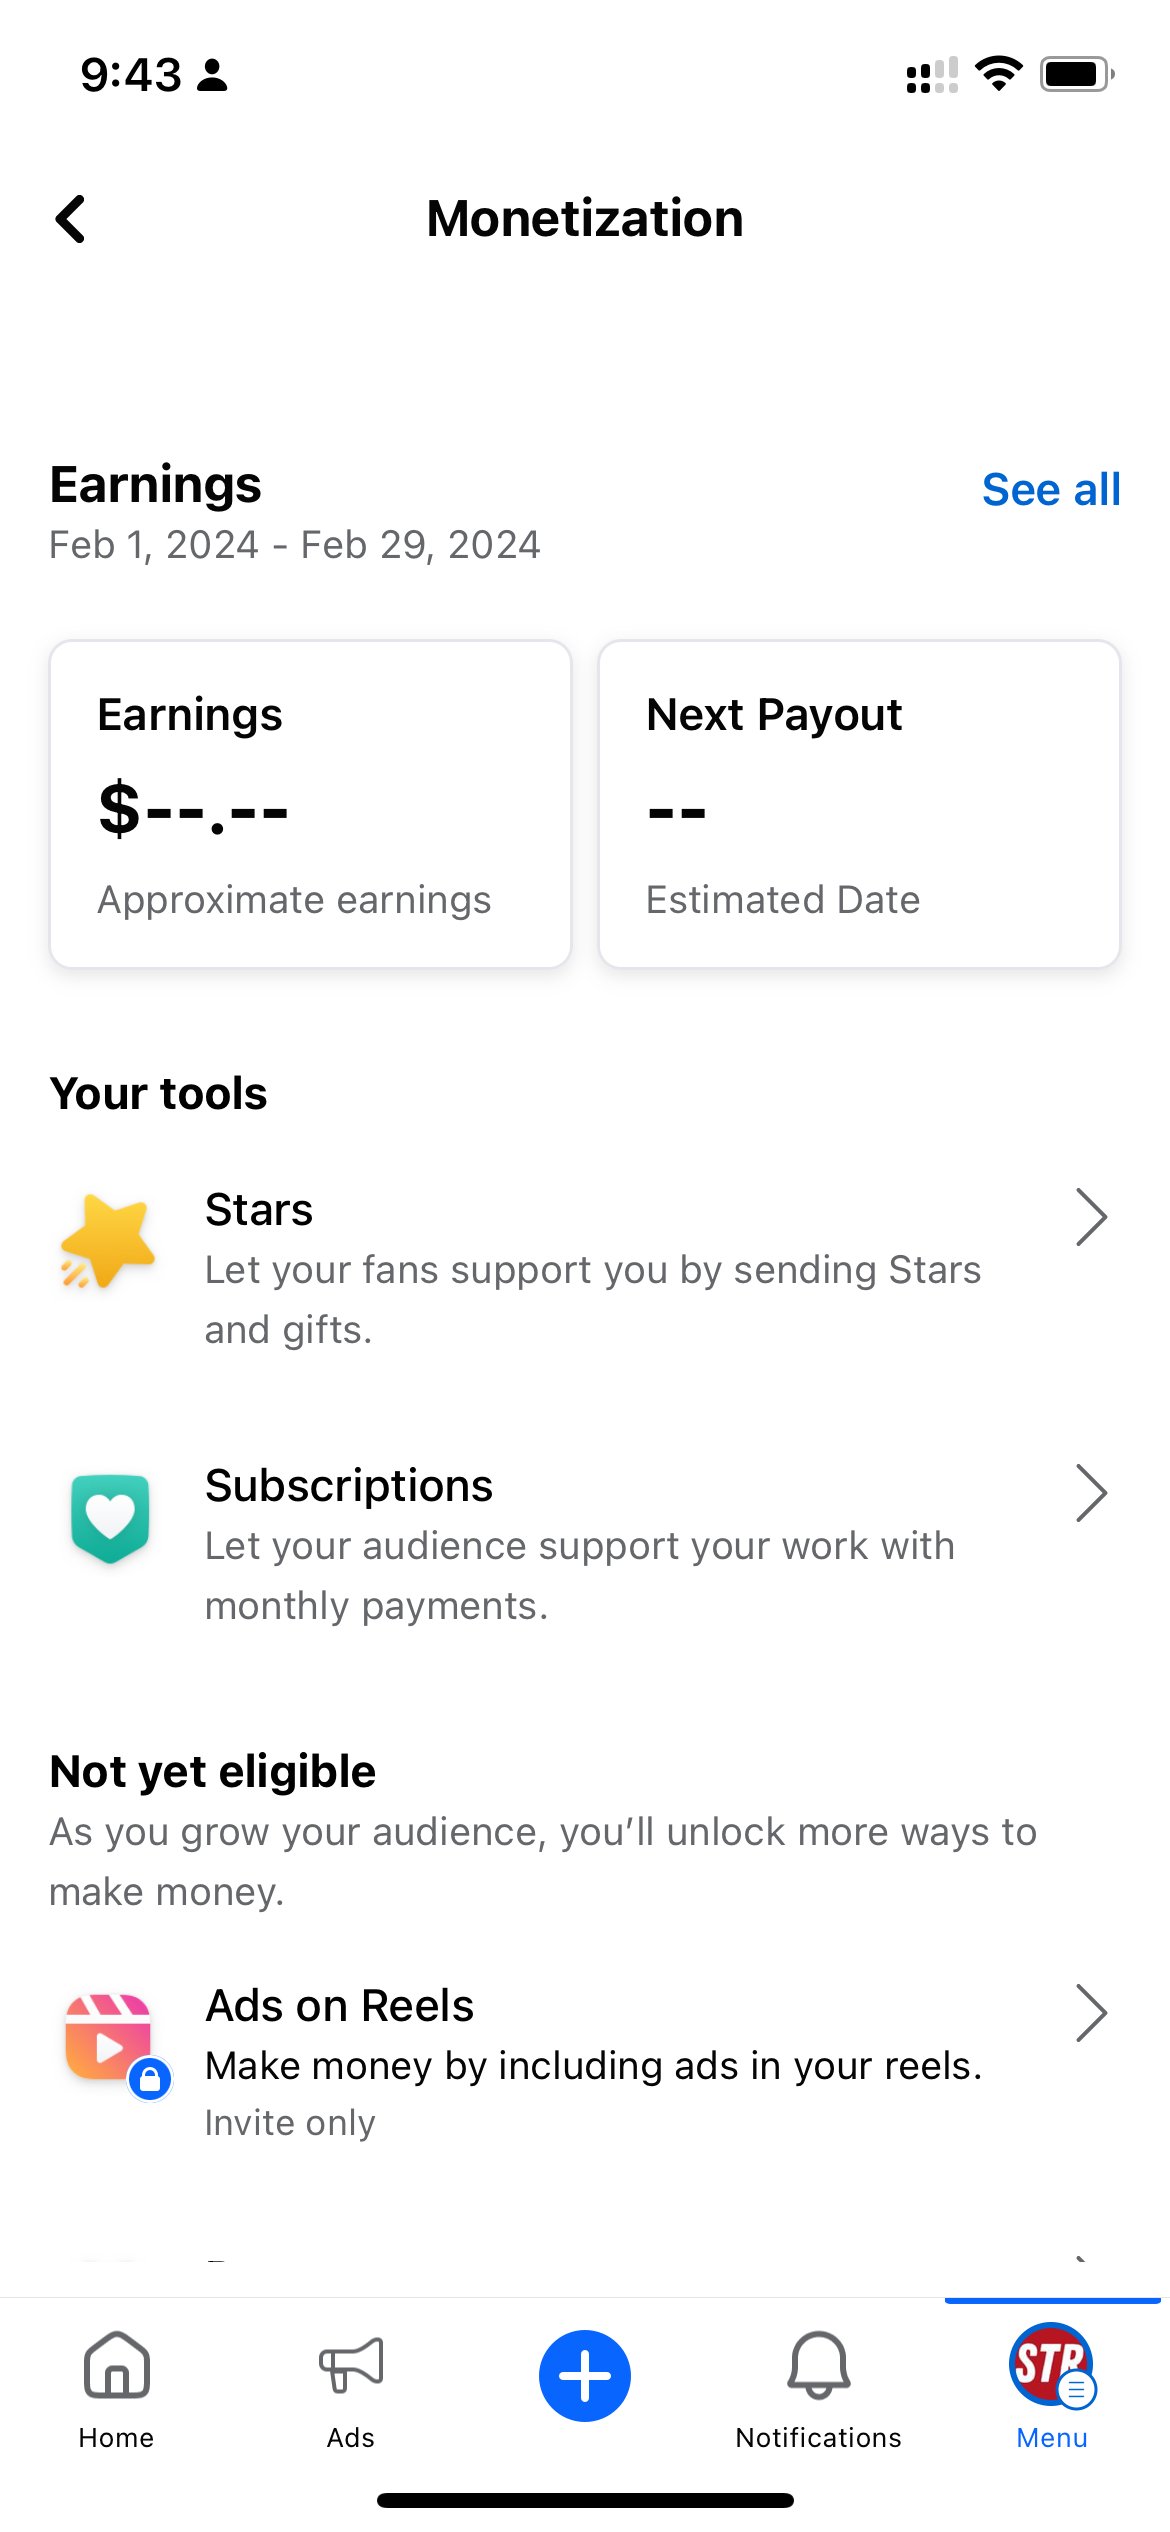Tap the Wi-Fi status icon
Image resolution: width=1170 pixels, height=2532 pixels.
[998, 74]
